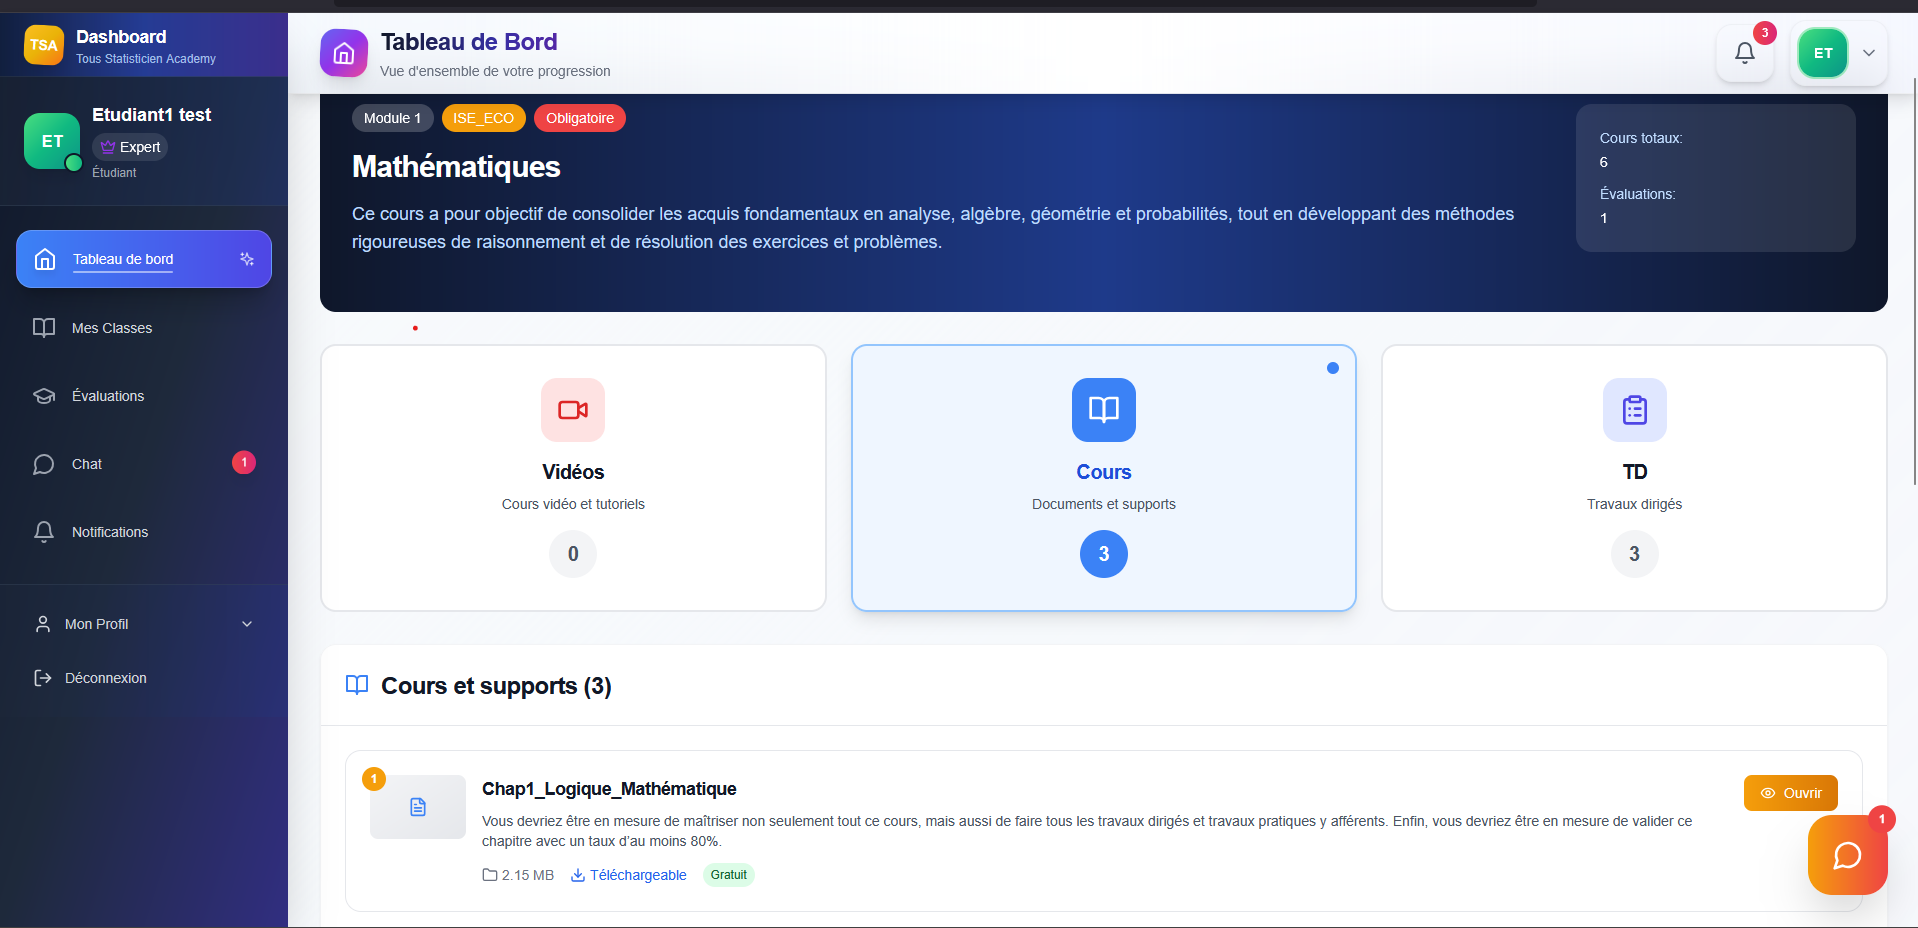
Task: Click the Notifications bell in the sidebar
Action: point(44,531)
